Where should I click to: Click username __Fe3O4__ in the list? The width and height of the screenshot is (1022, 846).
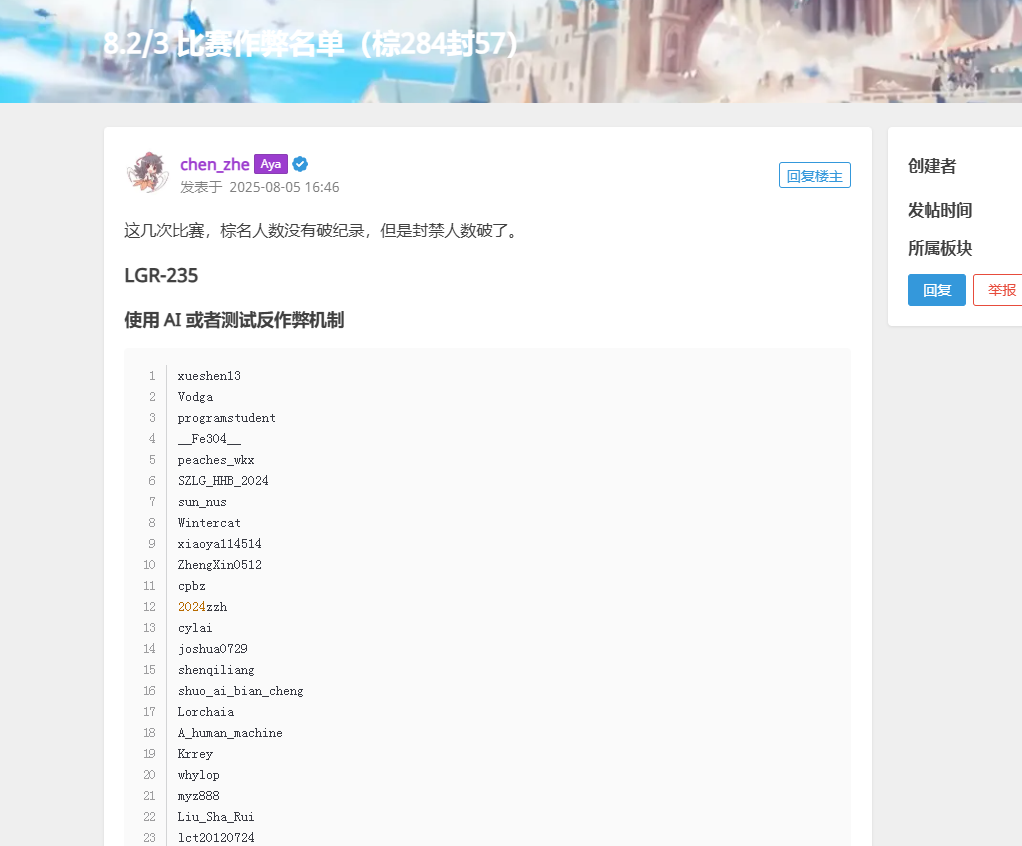pyautogui.click(x=209, y=439)
